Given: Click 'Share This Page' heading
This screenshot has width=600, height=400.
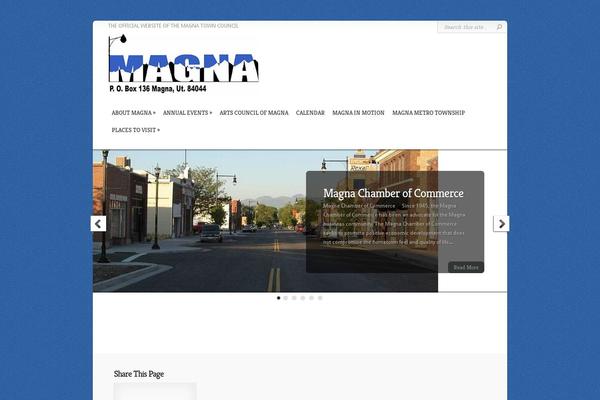Looking at the screenshot, I should [x=139, y=374].
